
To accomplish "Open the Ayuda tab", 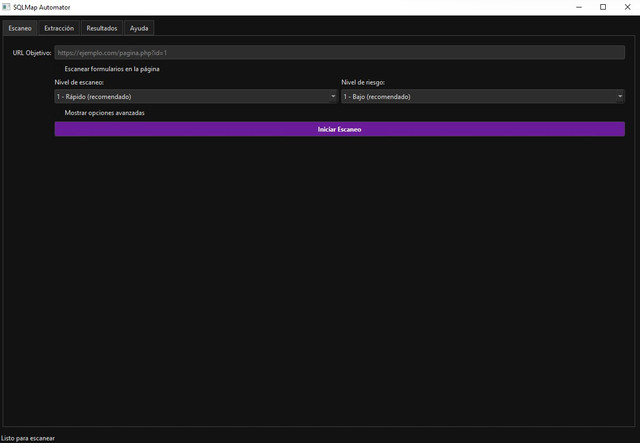I will (x=139, y=28).
